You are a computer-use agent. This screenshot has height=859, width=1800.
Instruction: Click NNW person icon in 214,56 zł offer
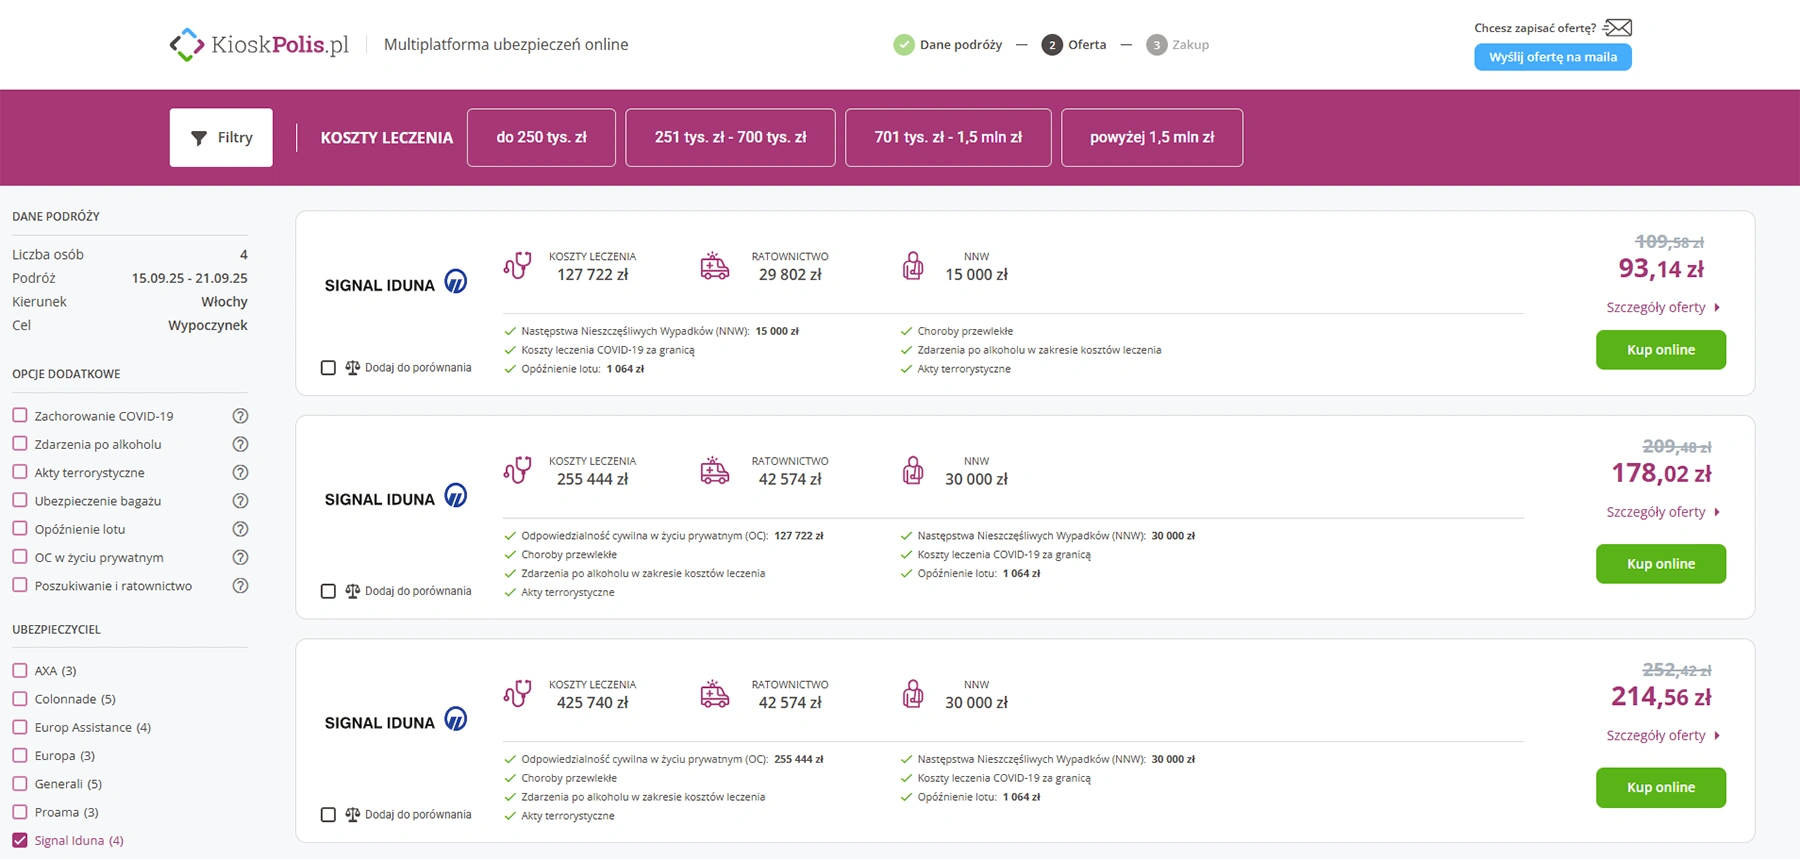pyautogui.click(x=913, y=693)
